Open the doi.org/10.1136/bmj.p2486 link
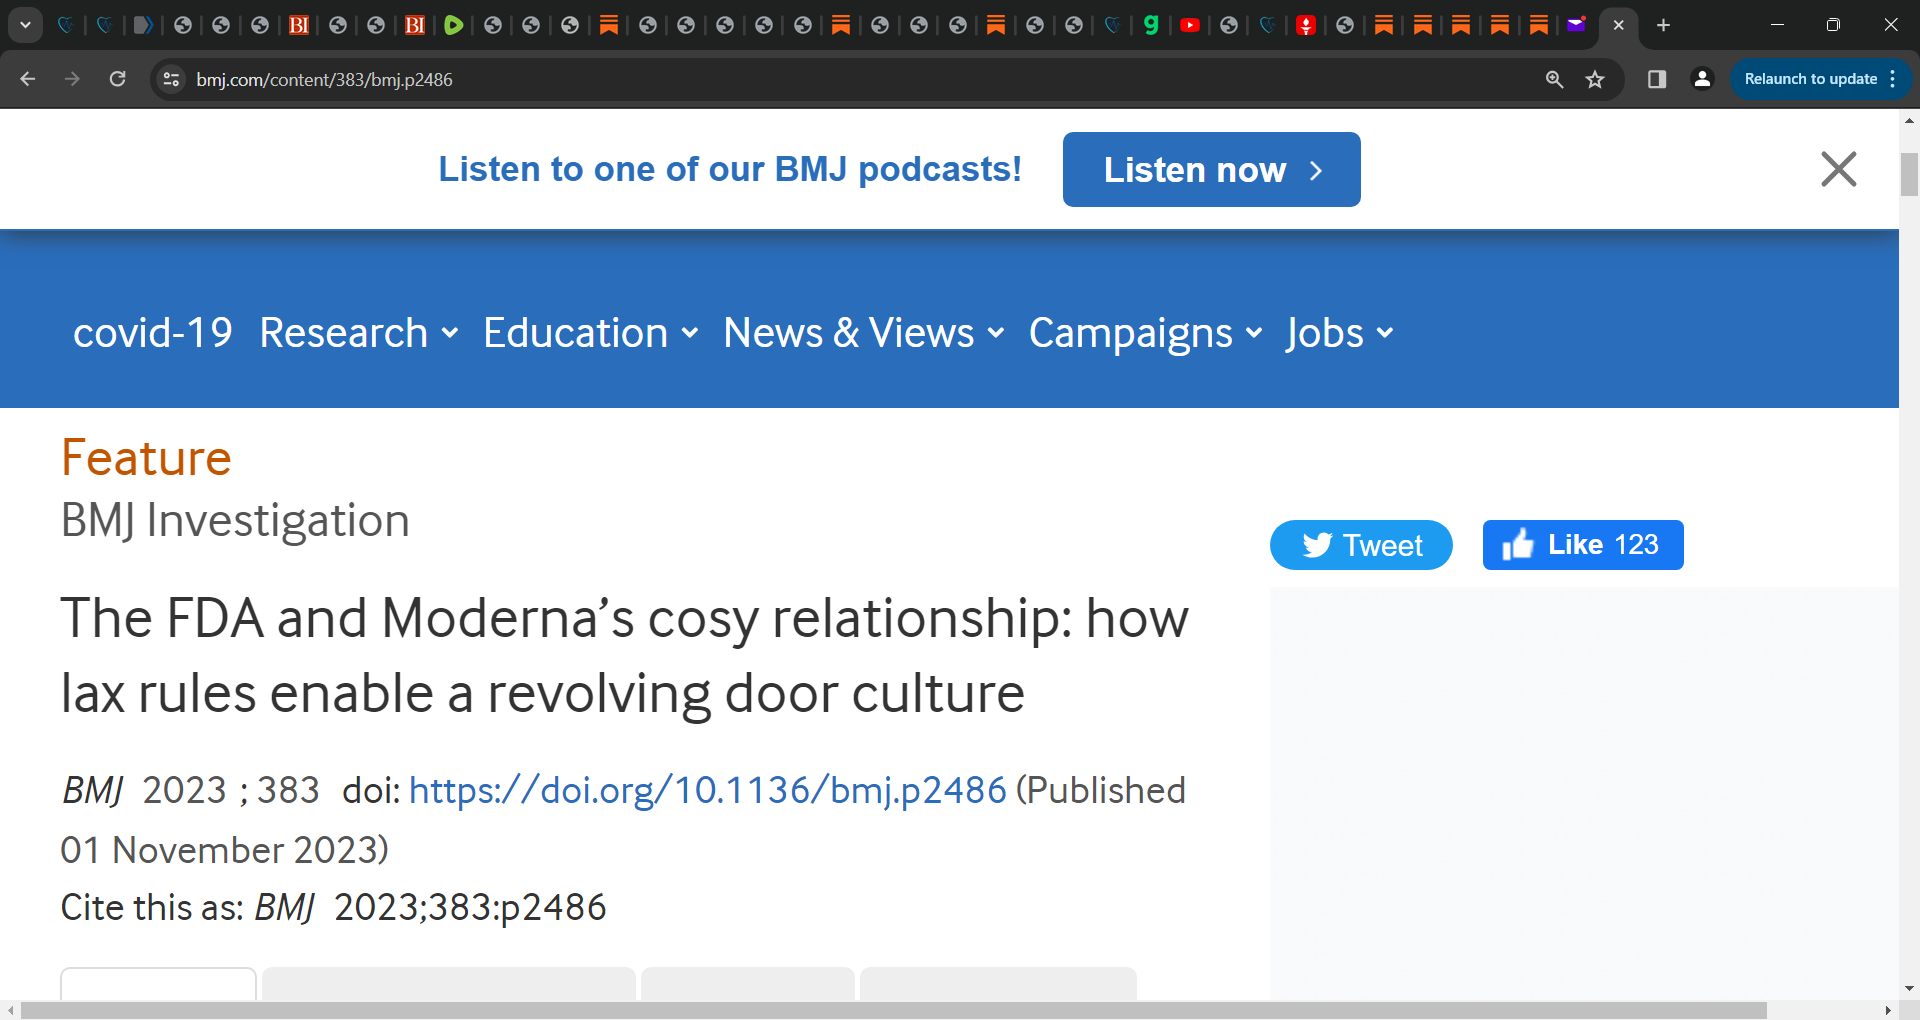This screenshot has height=1020, width=1920. 708,790
